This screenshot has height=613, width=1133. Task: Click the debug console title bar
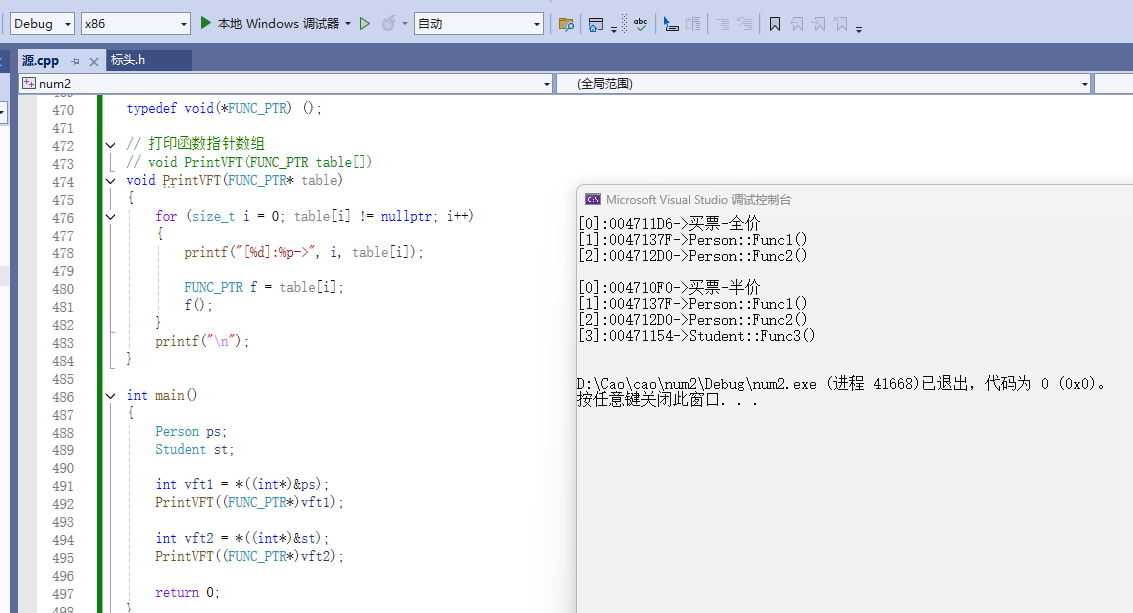(x=855, y=200)
